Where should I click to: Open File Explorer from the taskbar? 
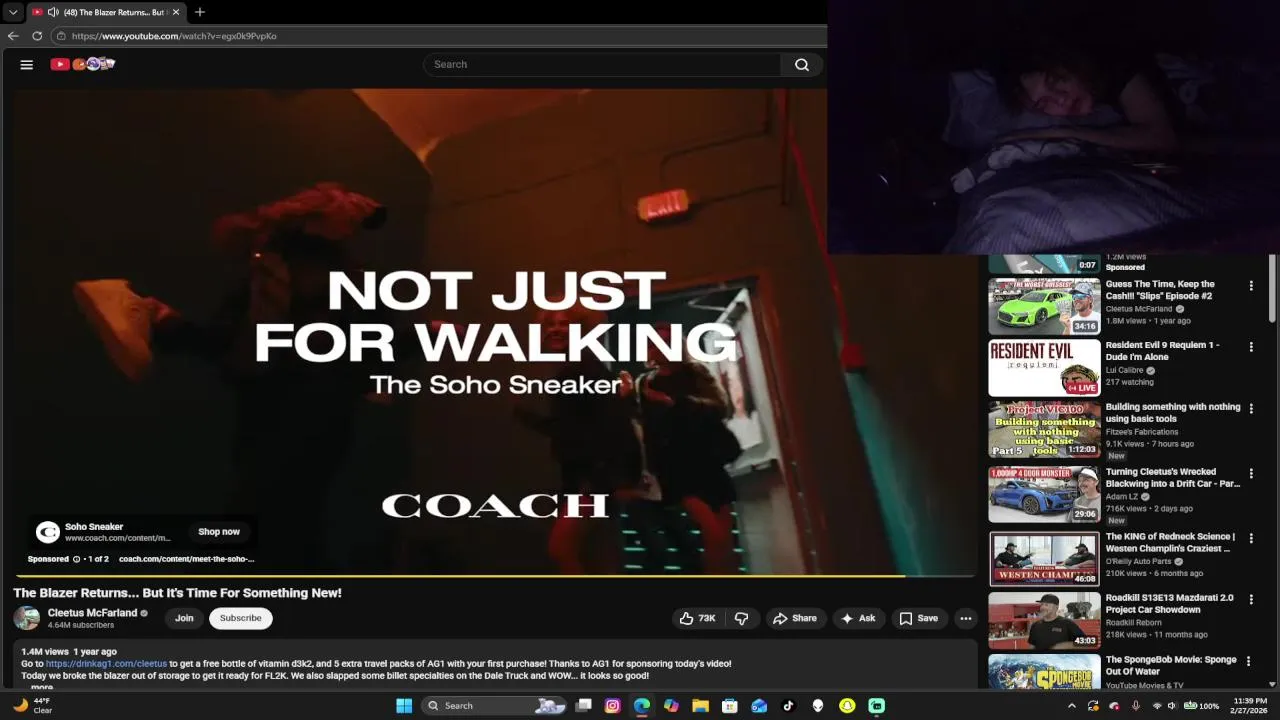point(701,705)
